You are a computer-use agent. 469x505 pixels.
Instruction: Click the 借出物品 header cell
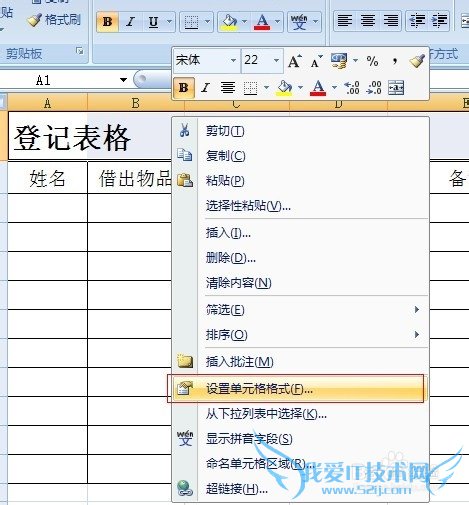pyautogui.click(x=130, y=178)
